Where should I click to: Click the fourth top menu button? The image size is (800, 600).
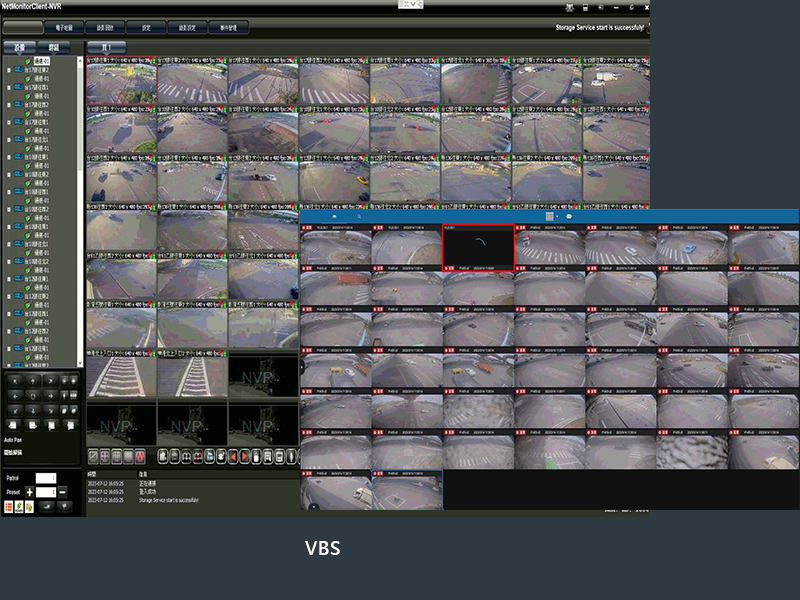(x=146, y=27)
